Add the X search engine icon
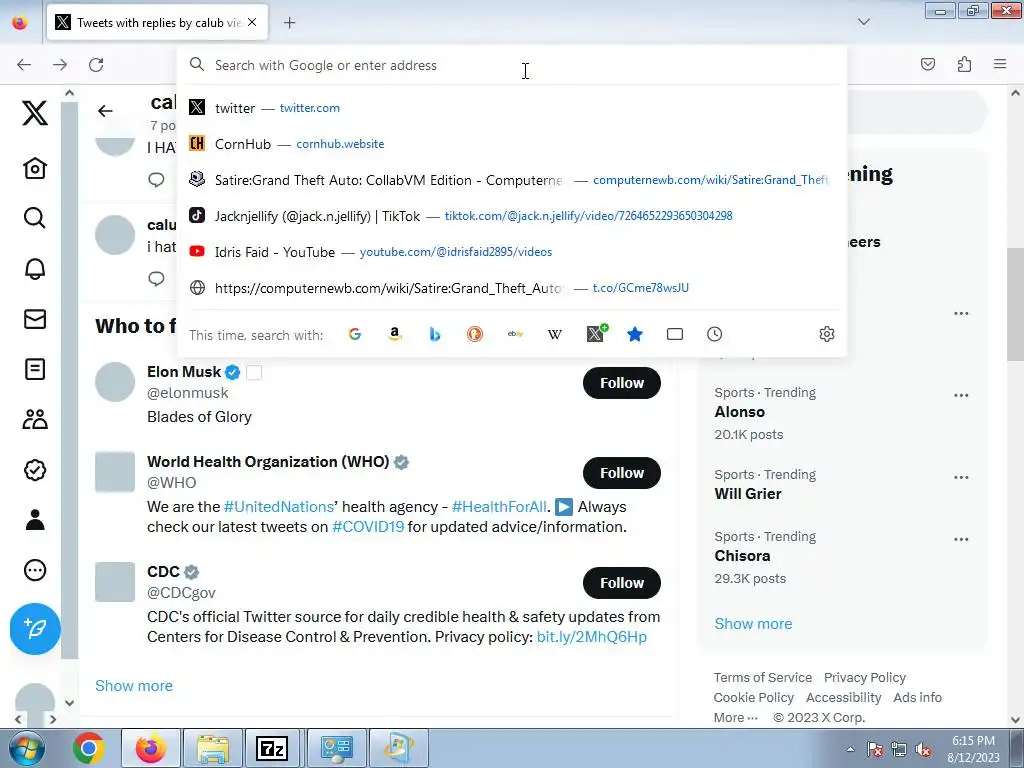Image resolution: width=1024 pixels, height=768 pixels. click(x=596, y=334)
